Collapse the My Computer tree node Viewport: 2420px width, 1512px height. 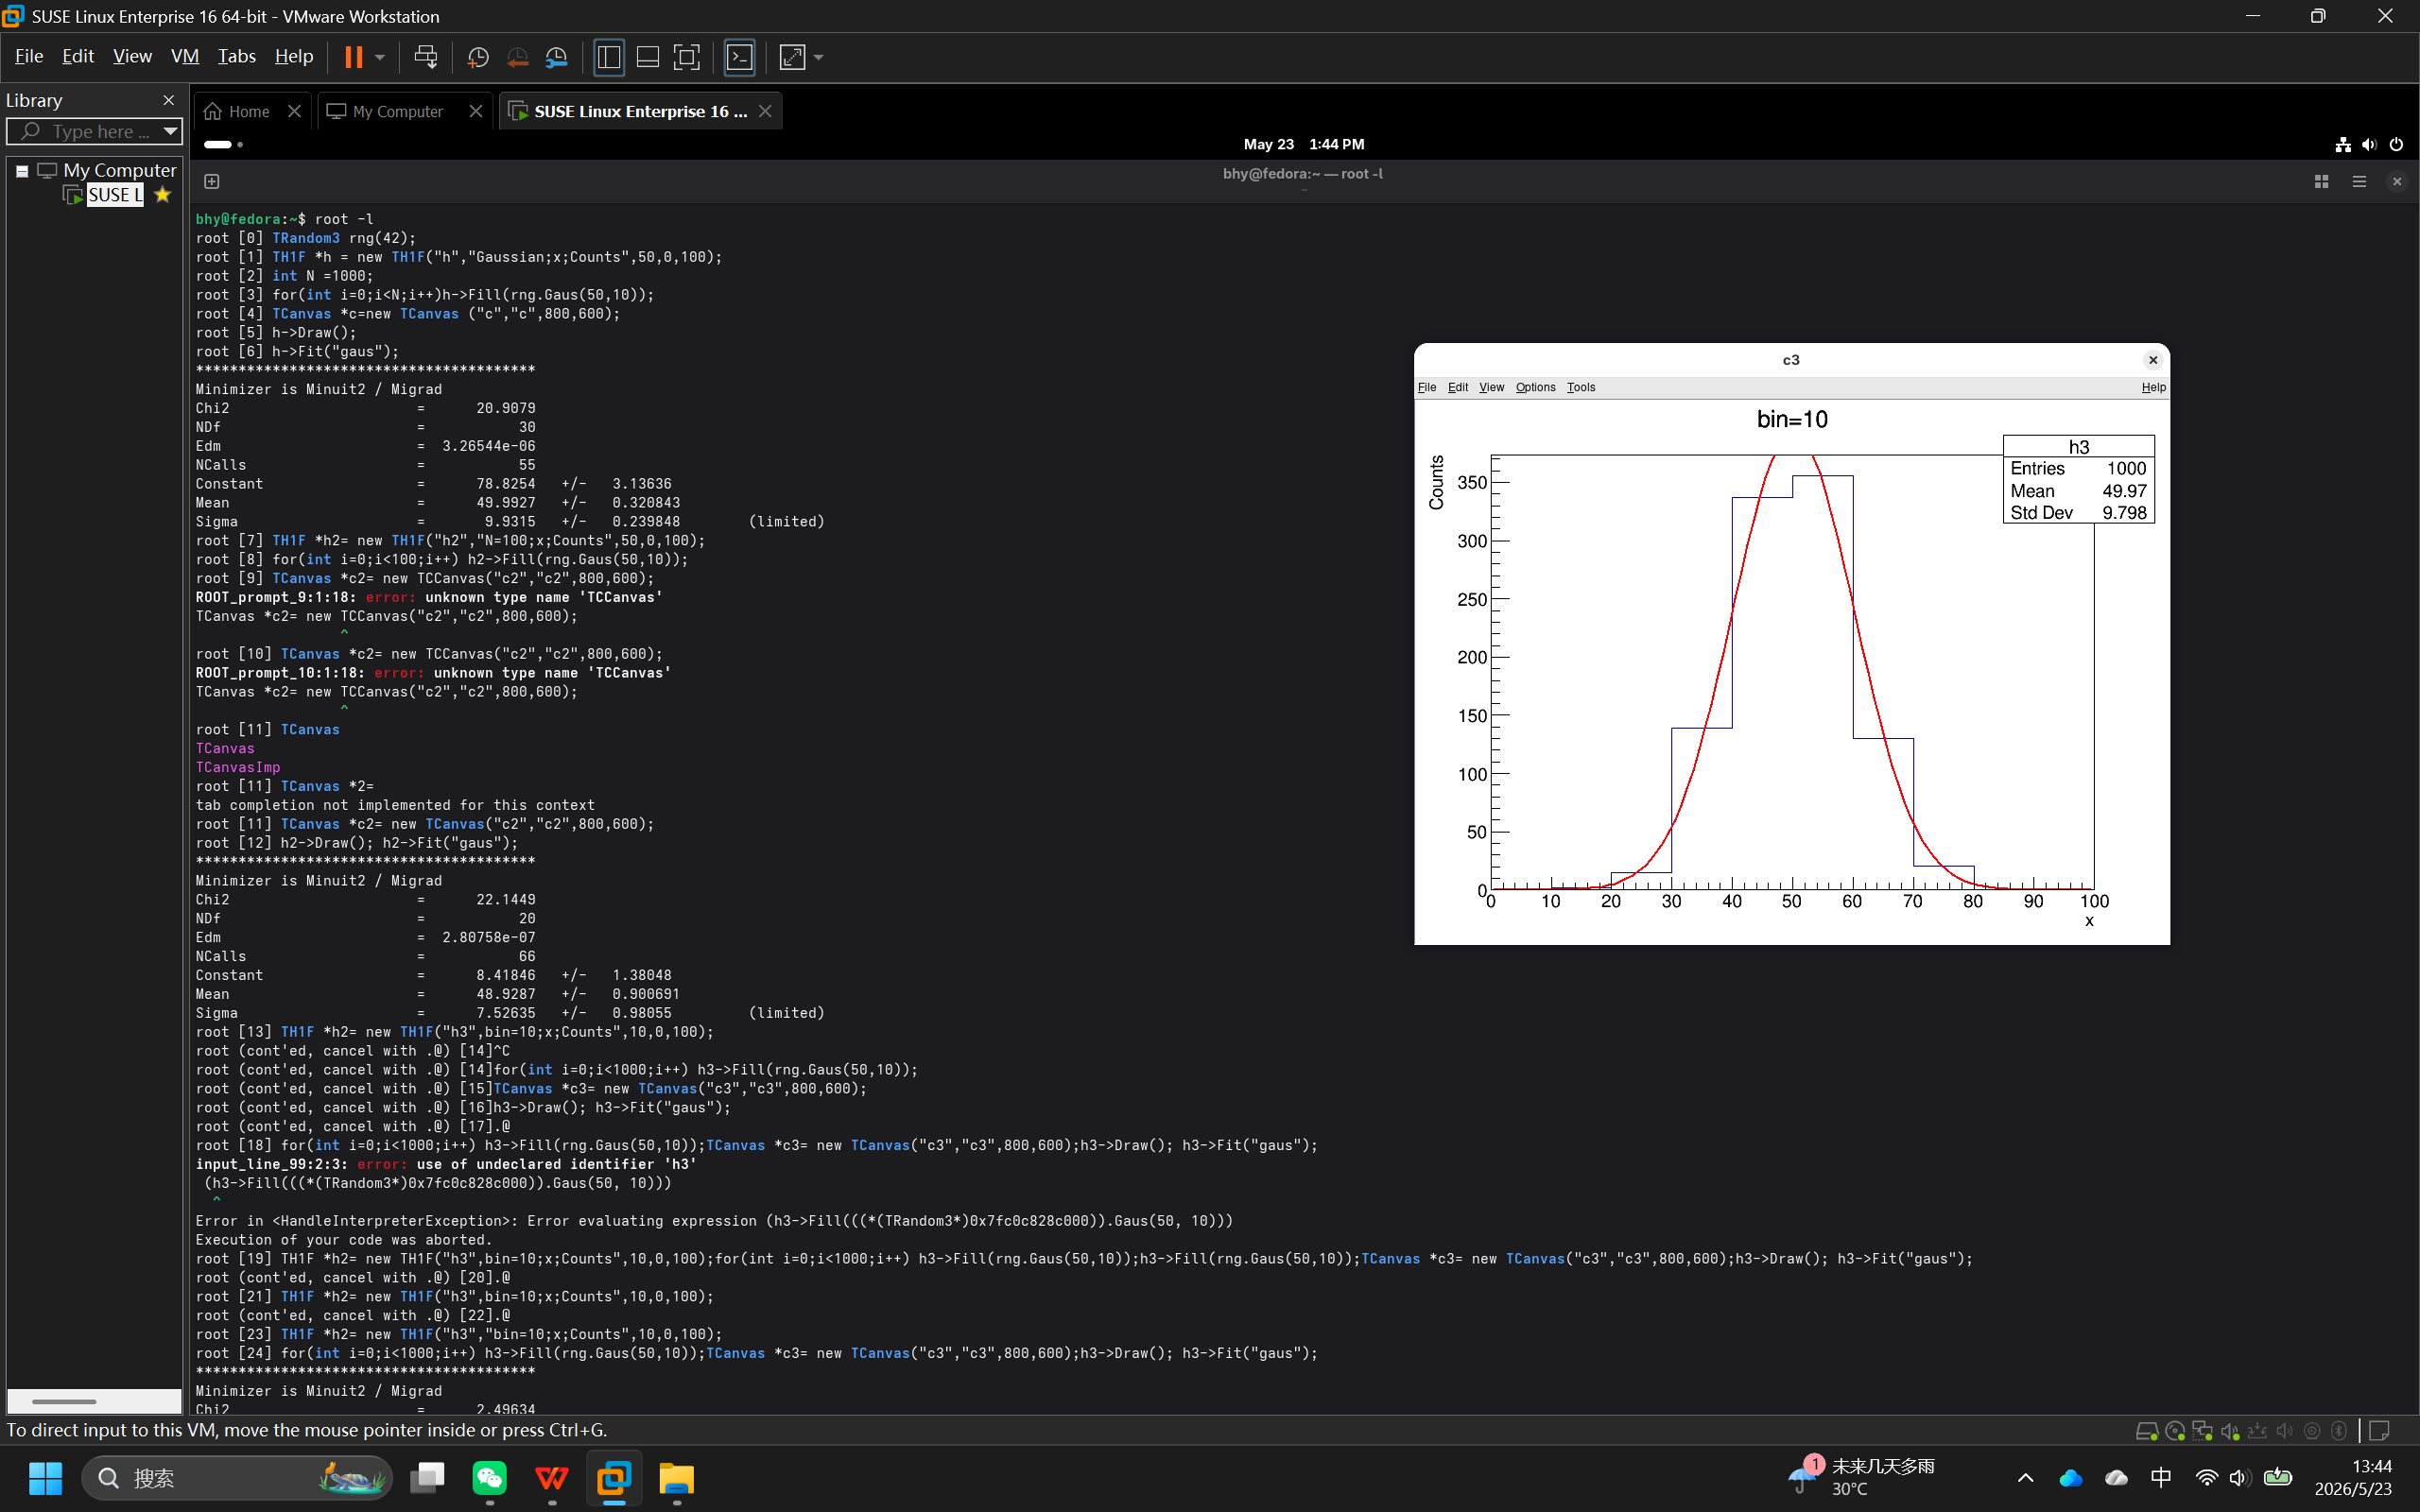[x=21, y=171]
